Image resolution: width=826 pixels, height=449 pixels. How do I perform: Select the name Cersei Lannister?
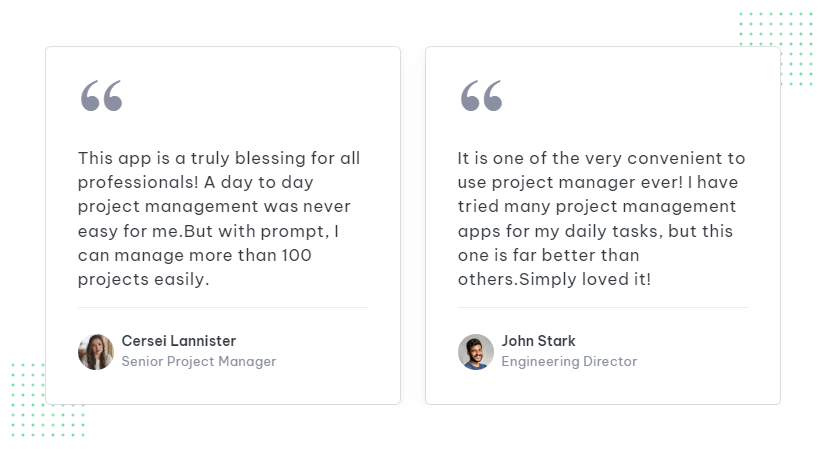(x=179, y=341)
